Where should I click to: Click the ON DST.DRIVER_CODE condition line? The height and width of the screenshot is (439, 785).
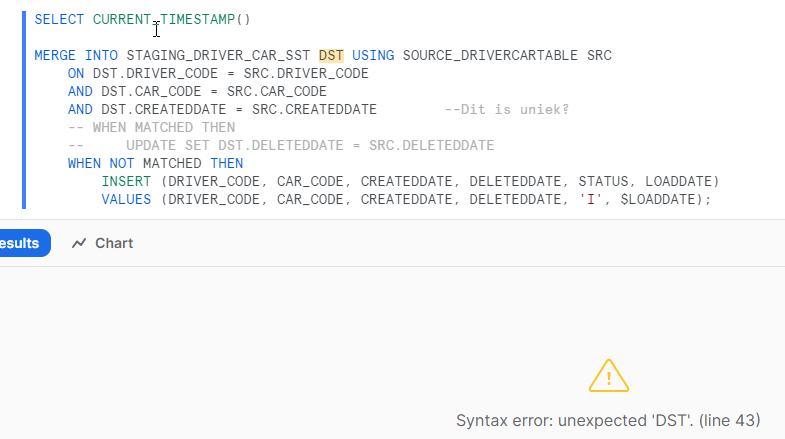(x=218, y=74)
